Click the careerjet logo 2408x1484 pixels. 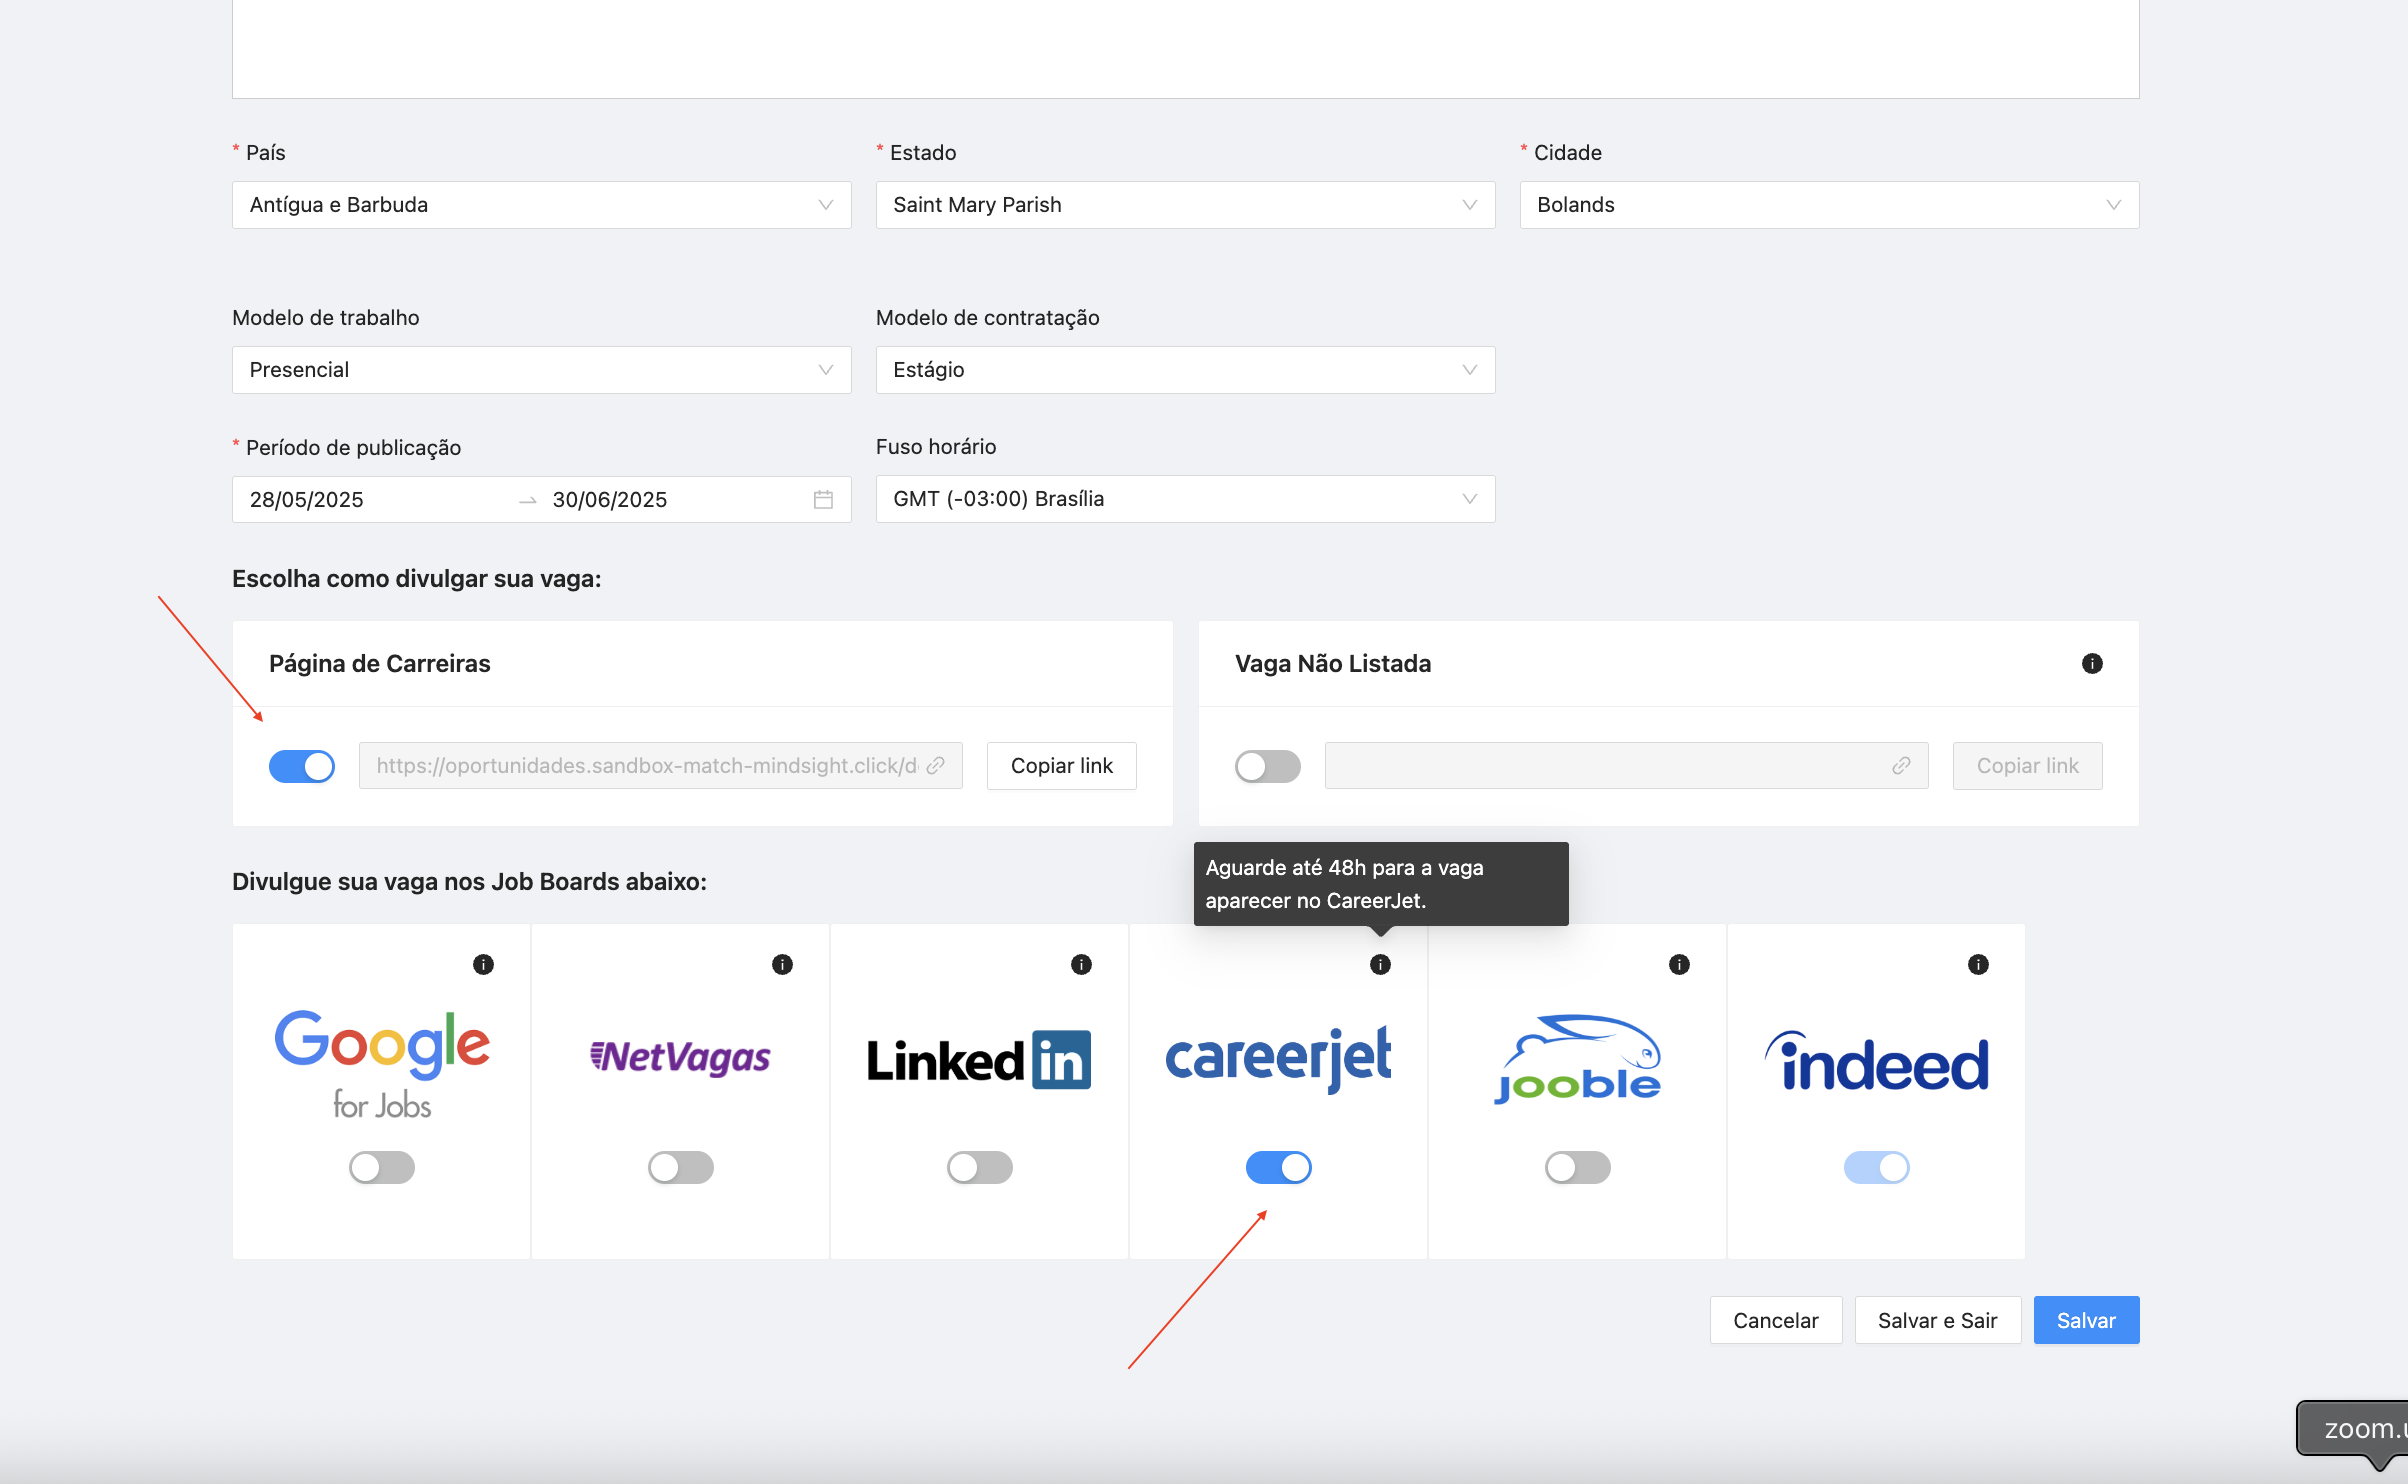pos(1278,1058)
